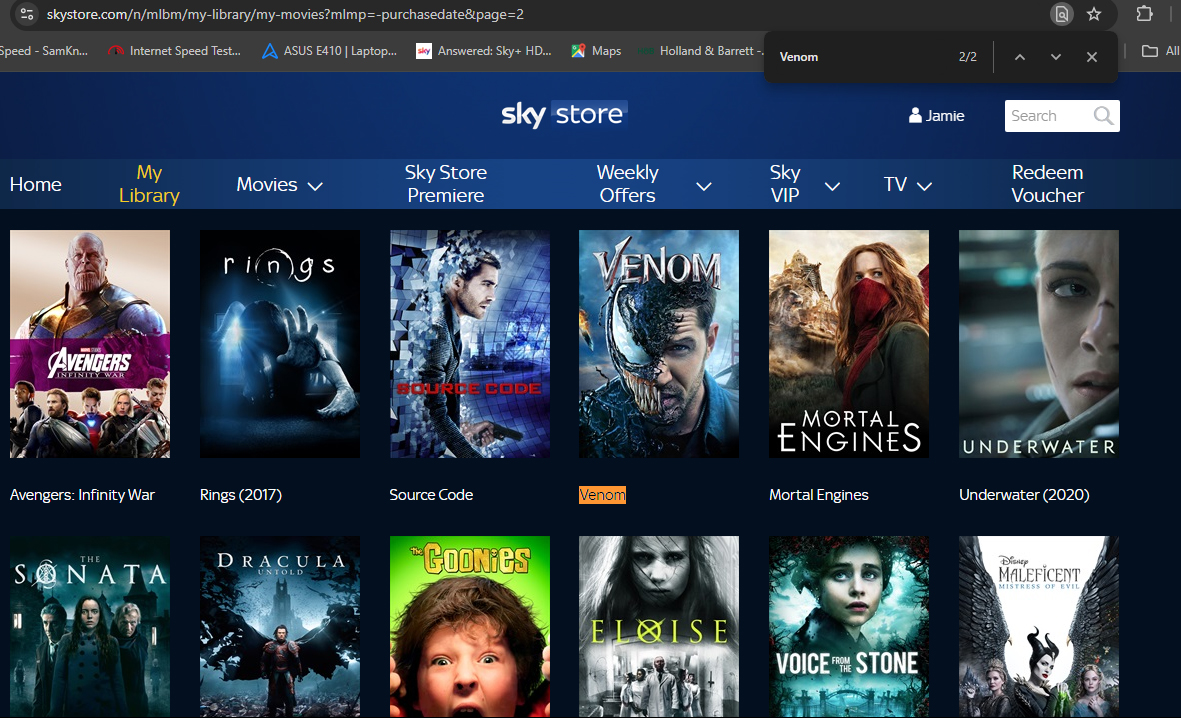Open The Sonata movie poster

[x=90, y=627]
